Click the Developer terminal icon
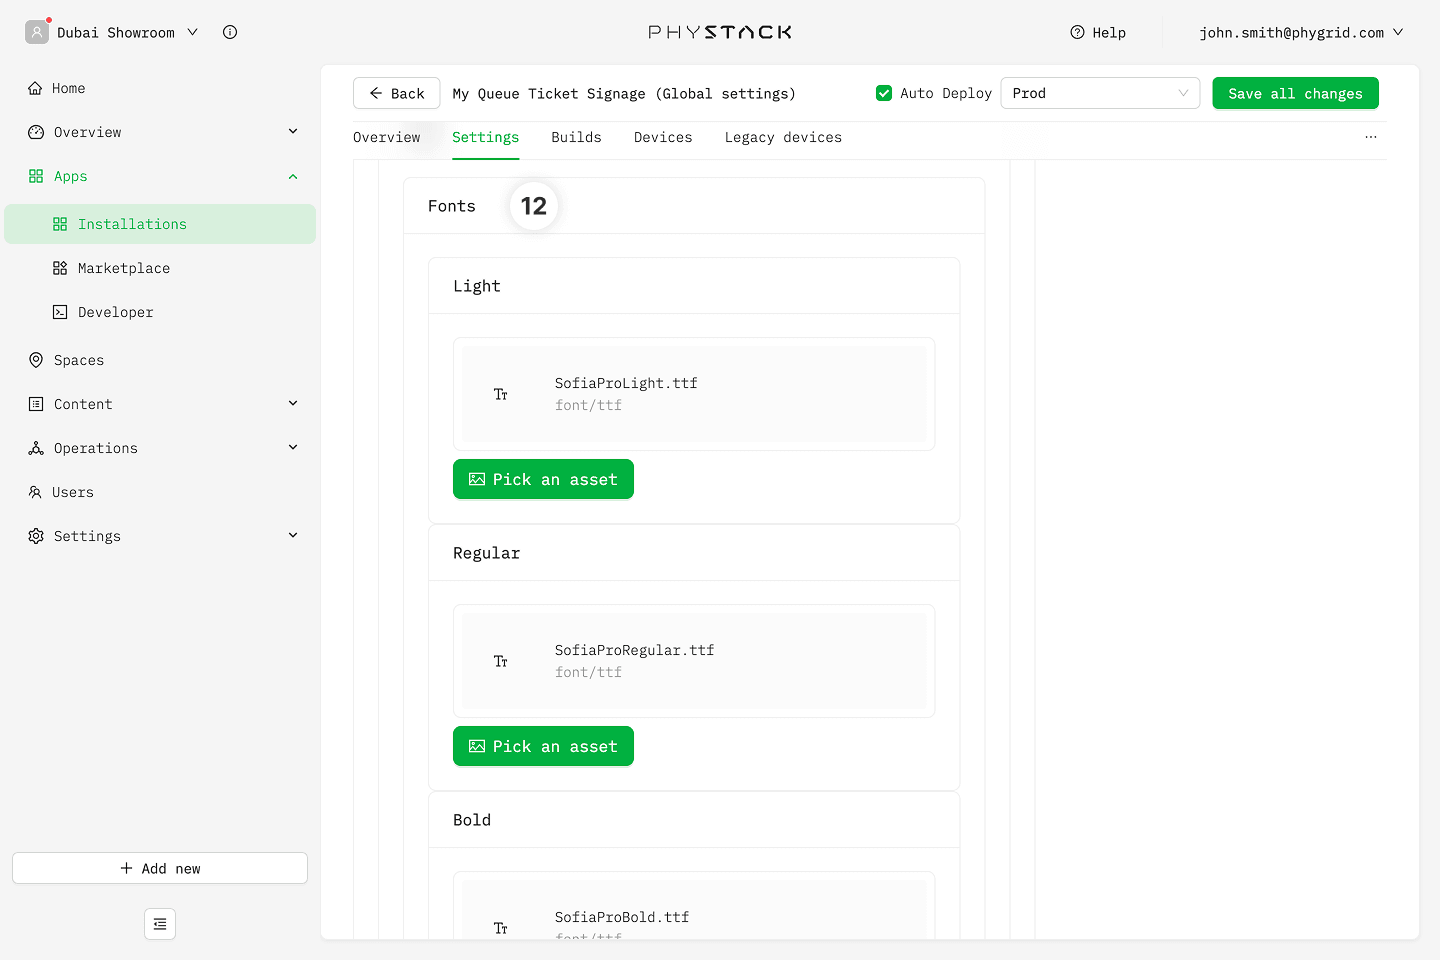 (x=60, y=312)
